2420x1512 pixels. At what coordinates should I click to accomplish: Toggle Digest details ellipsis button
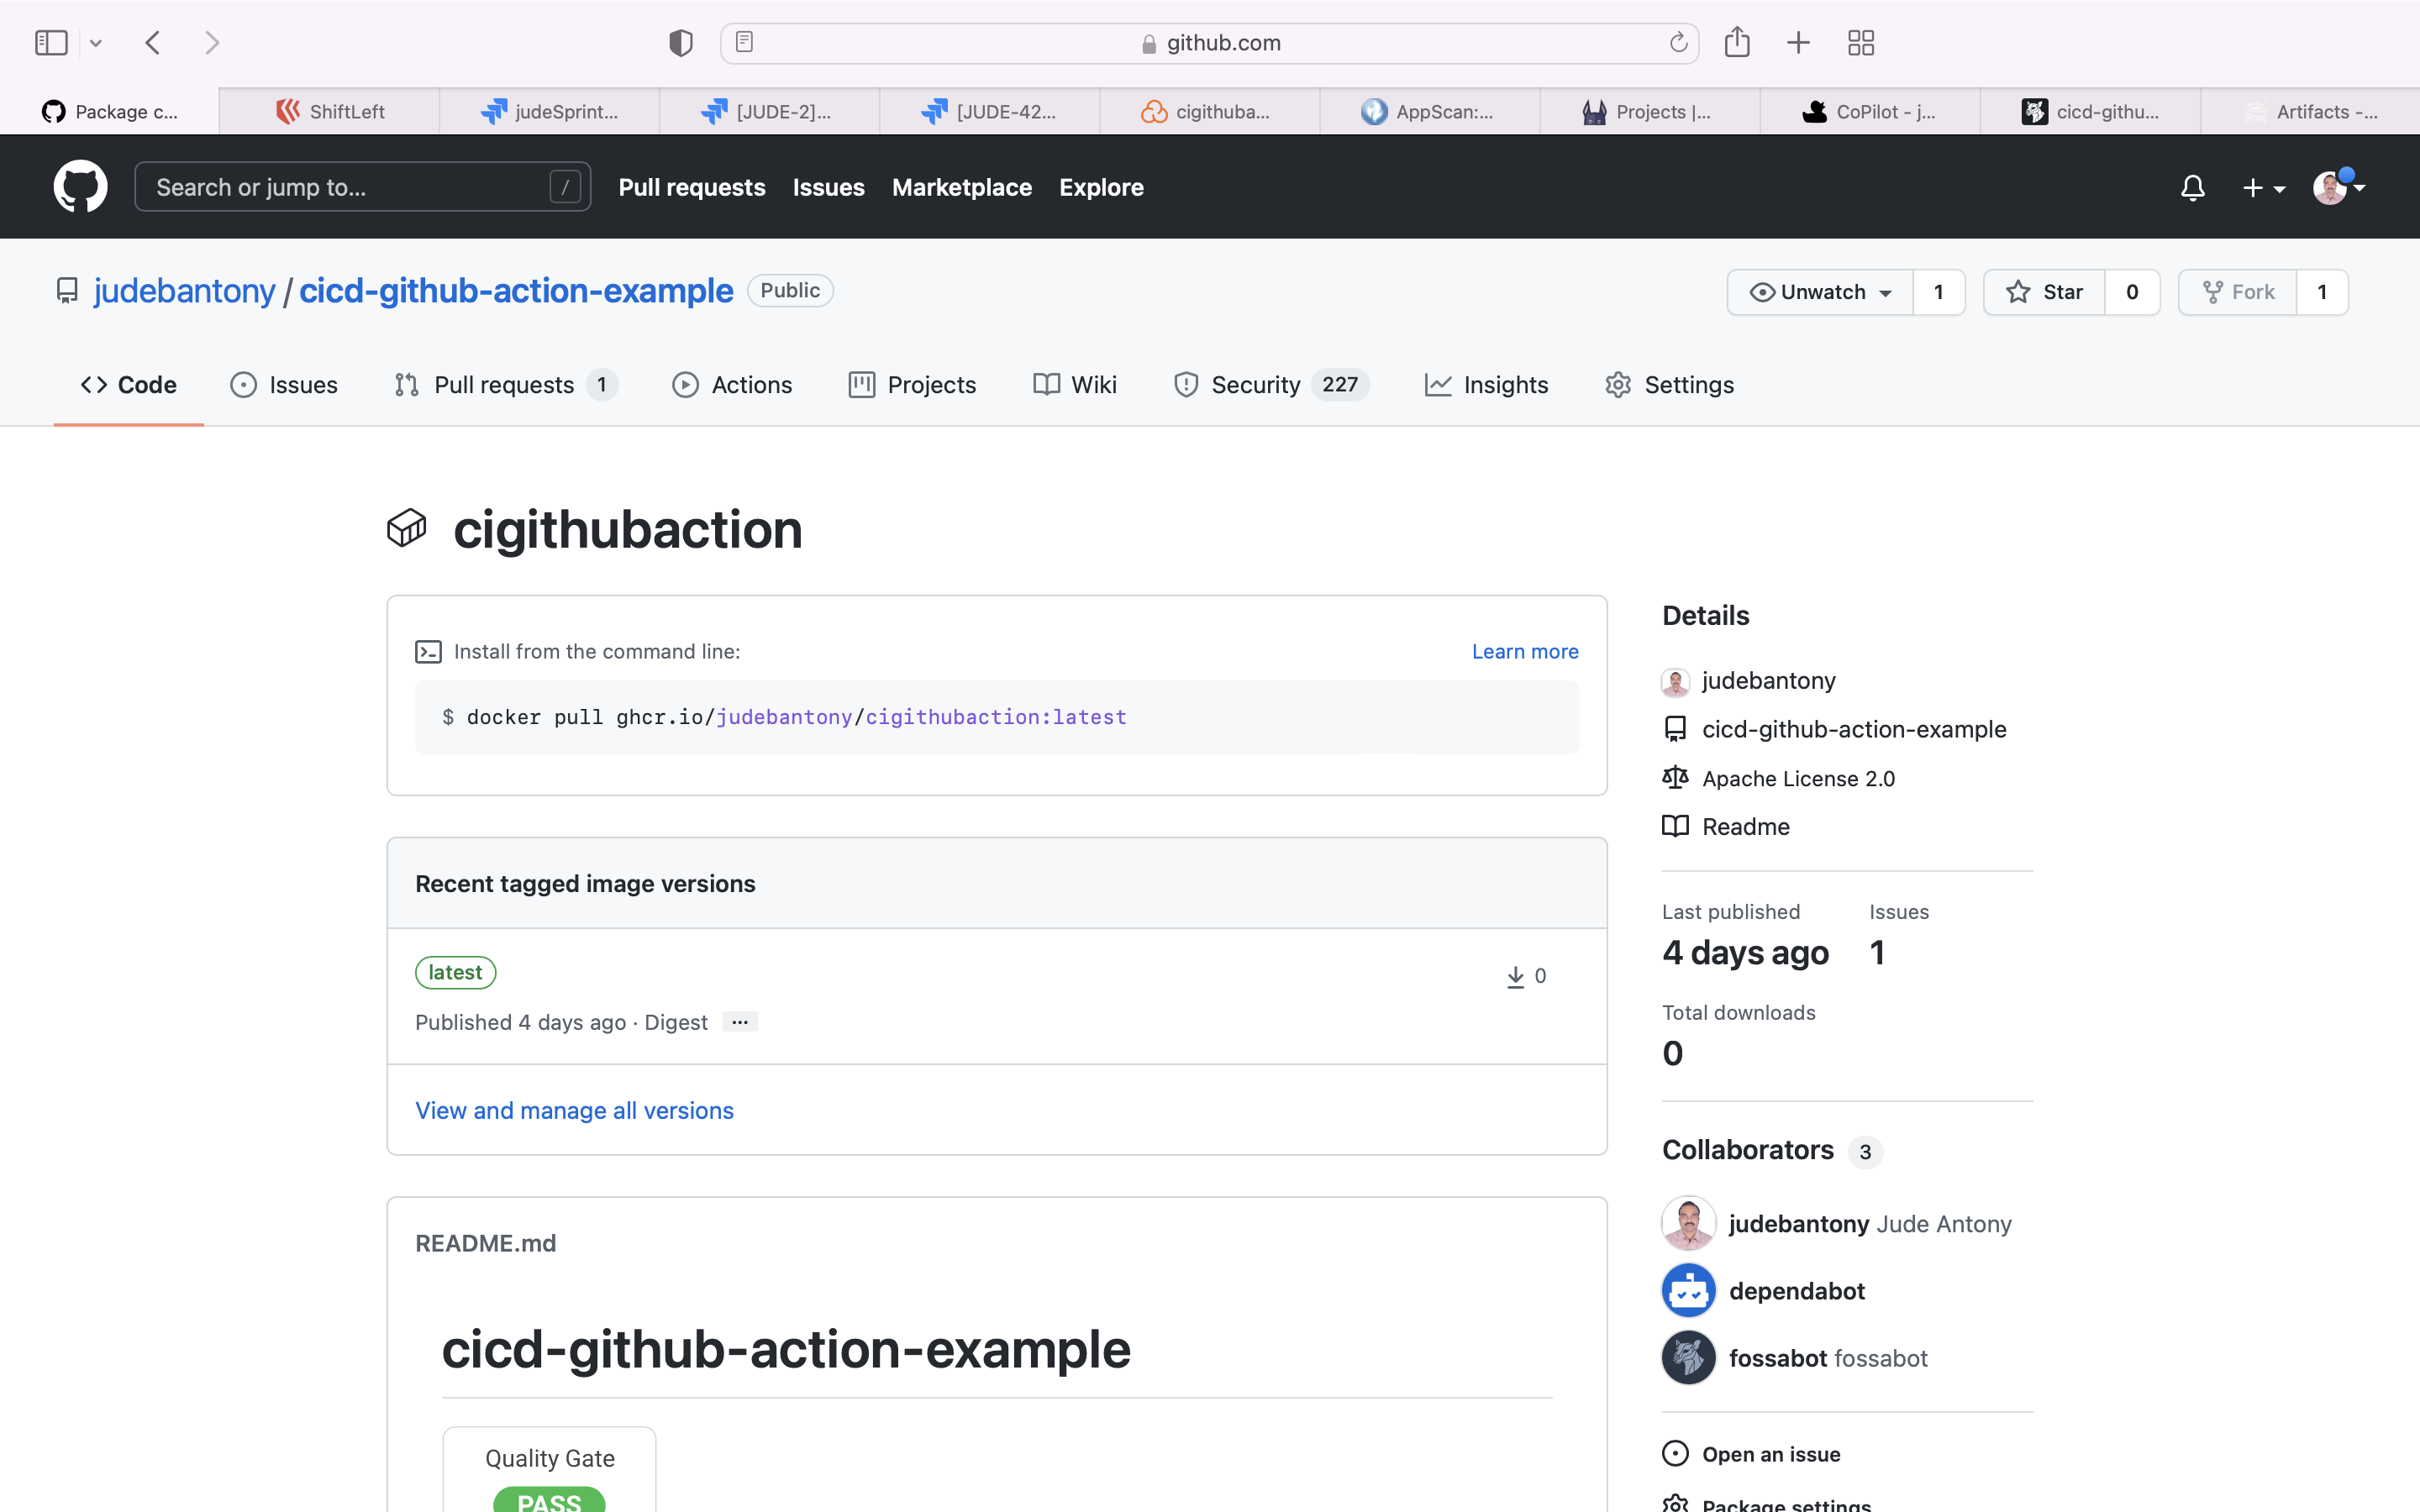[x=739, y=1022]
